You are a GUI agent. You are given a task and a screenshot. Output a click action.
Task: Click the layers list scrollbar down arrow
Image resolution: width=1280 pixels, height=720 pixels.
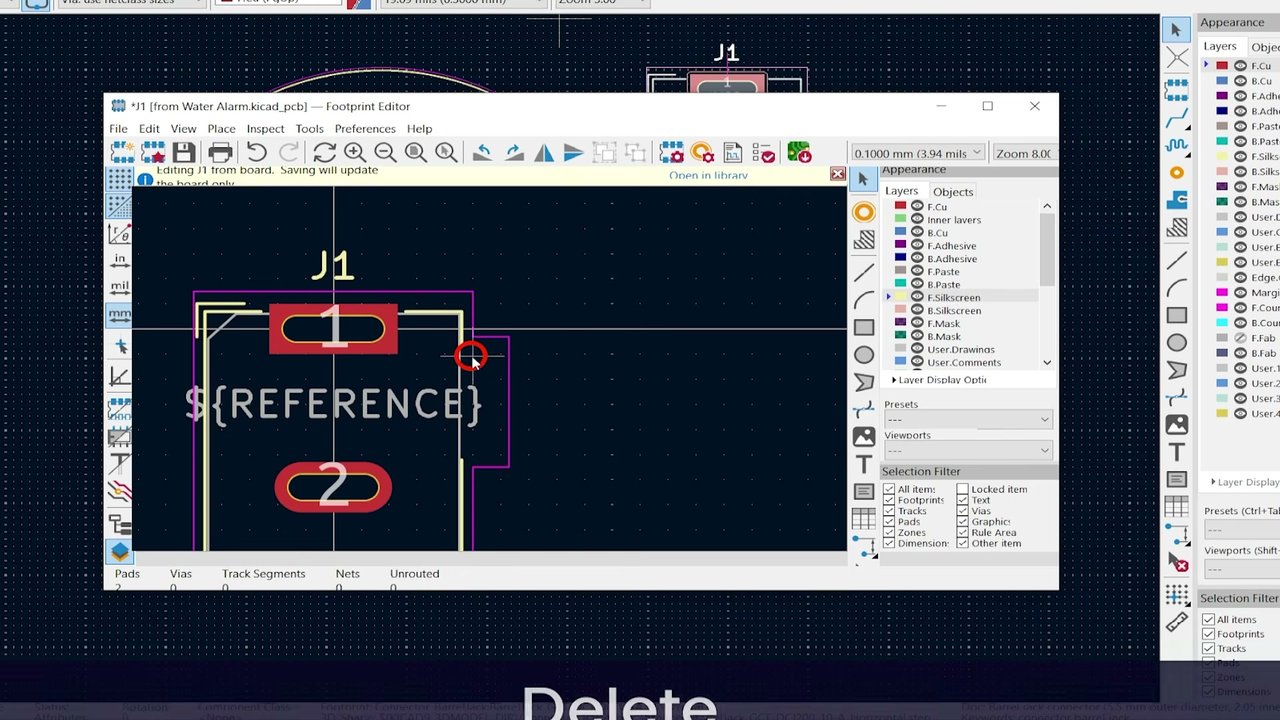(1047, 362)
